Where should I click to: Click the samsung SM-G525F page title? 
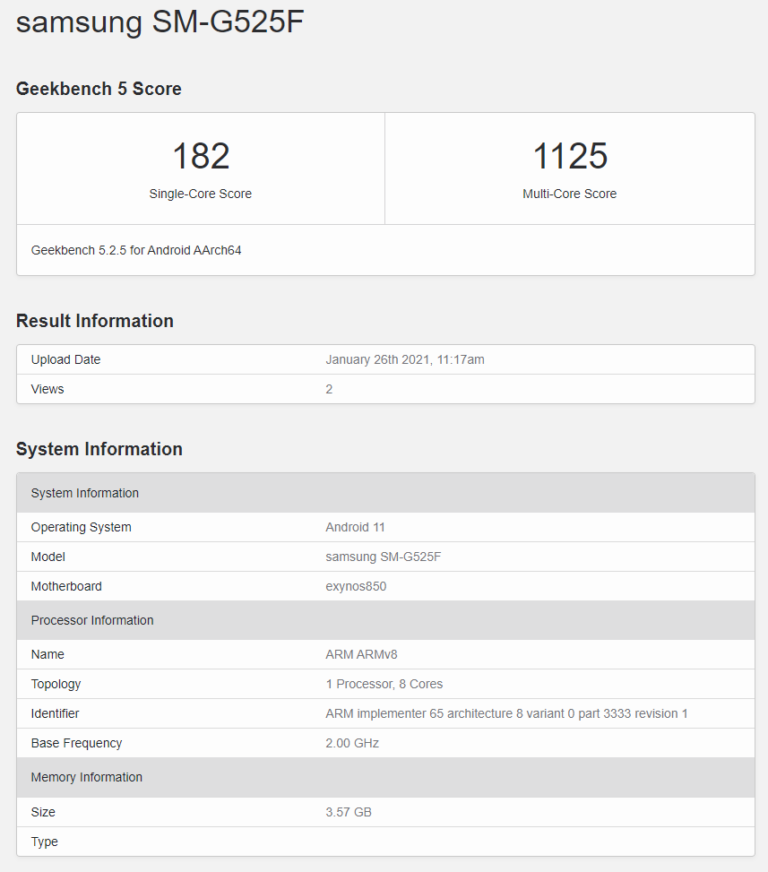point(159,24)
